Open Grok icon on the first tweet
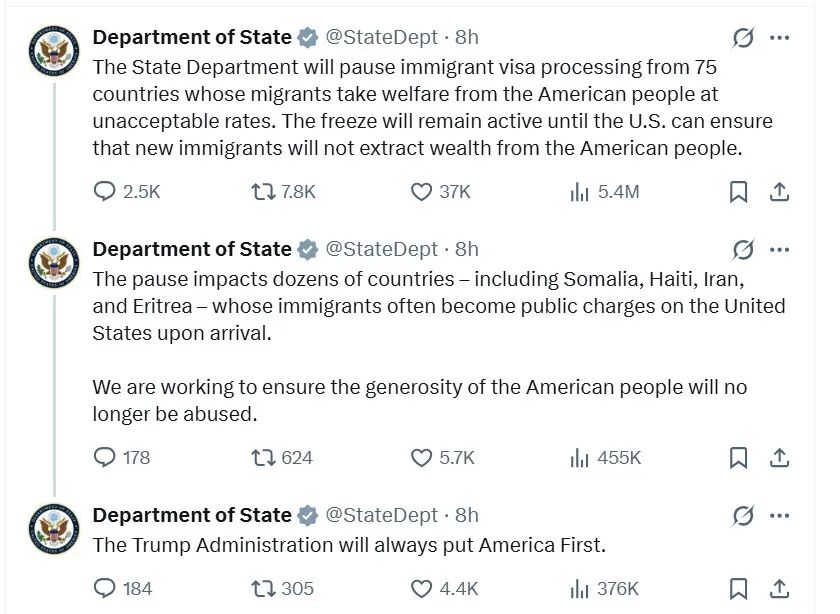The width and height of the screenshot is (840, 614). pyautogui.click(x=743, y=38)
